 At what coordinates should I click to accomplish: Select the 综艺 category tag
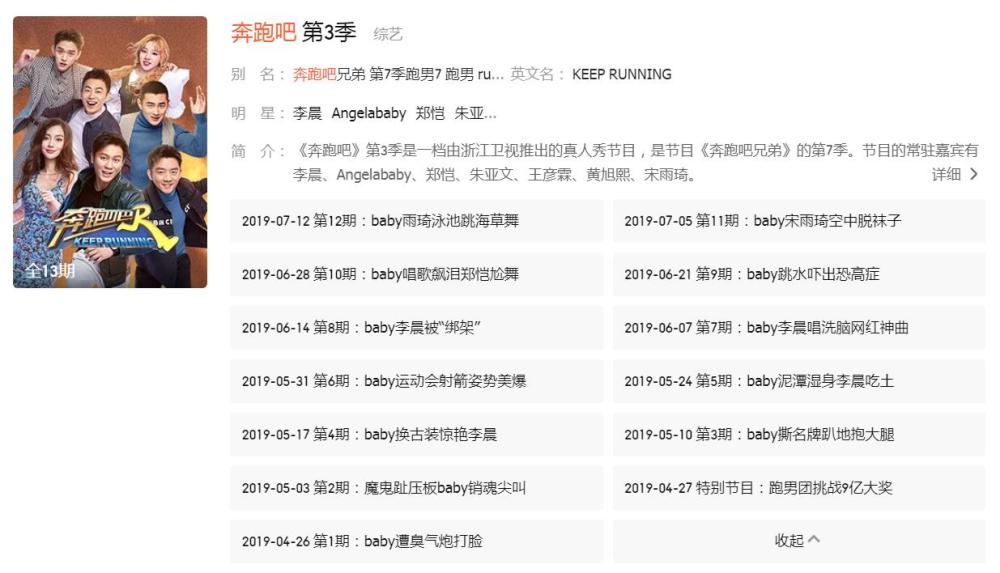388,34
